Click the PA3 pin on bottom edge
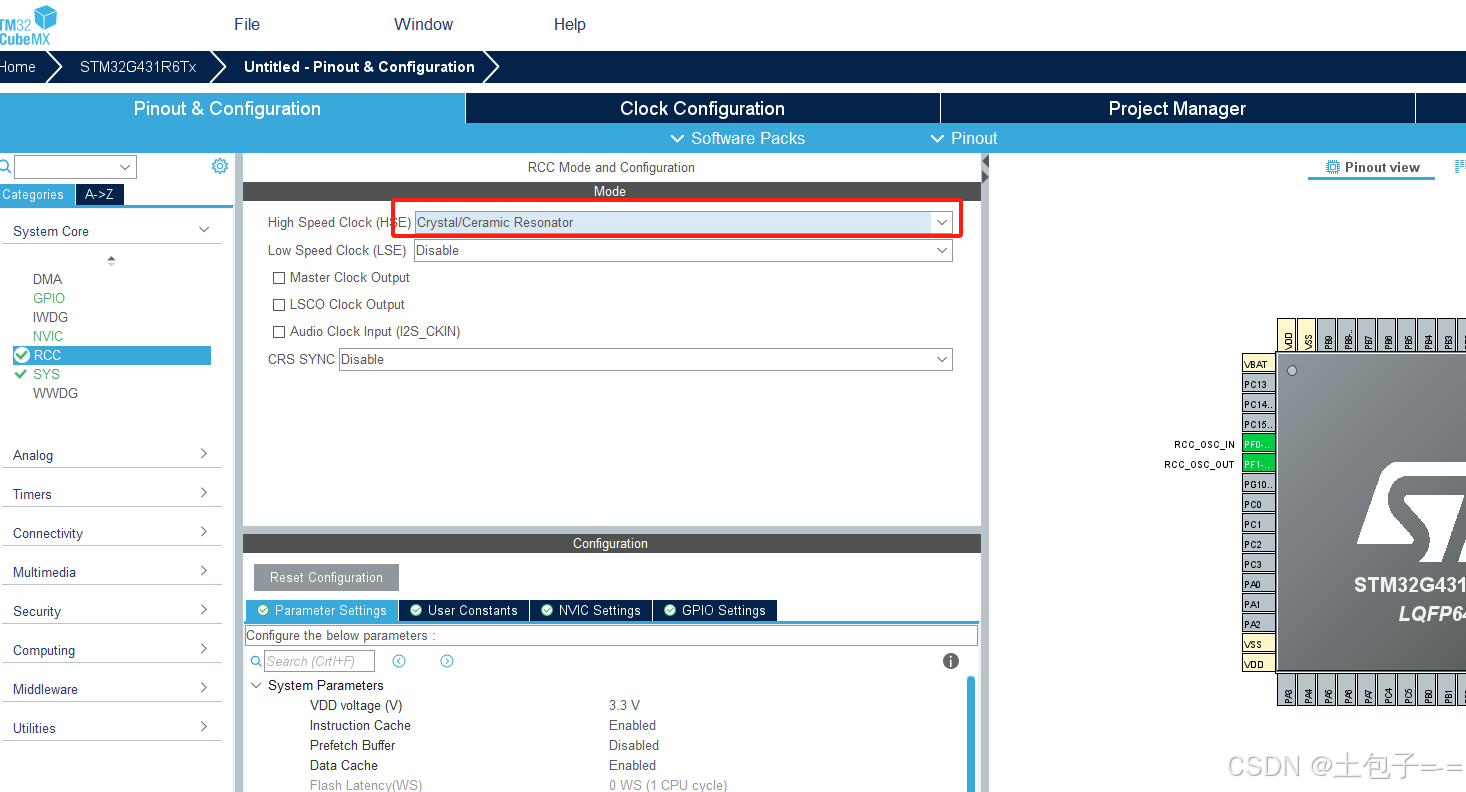The image size is (1466, 792). [x=1288, y=689]
